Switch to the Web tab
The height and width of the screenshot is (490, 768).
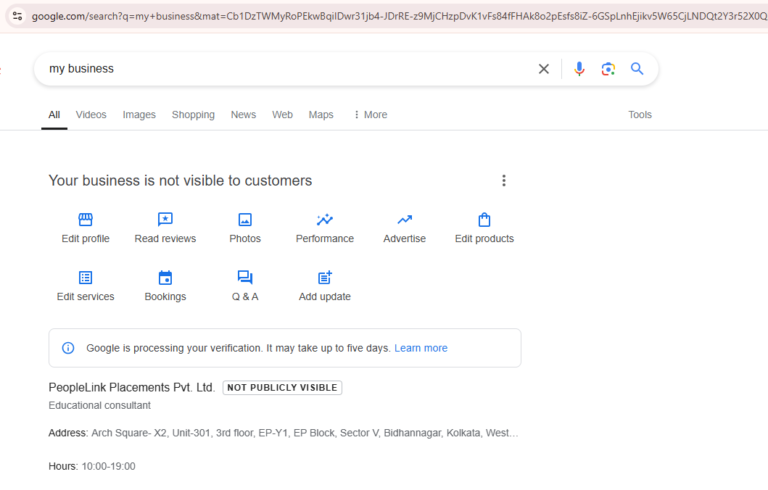[x=282, y=115]
